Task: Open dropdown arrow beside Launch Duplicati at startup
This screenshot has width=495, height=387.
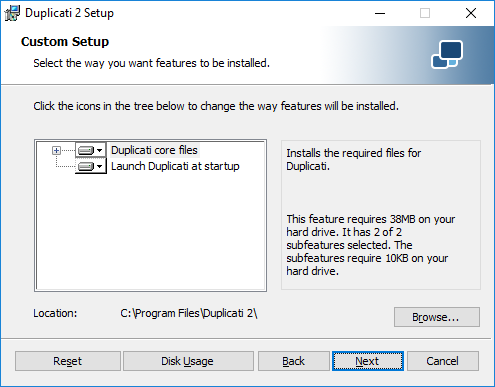Action: 99,166
